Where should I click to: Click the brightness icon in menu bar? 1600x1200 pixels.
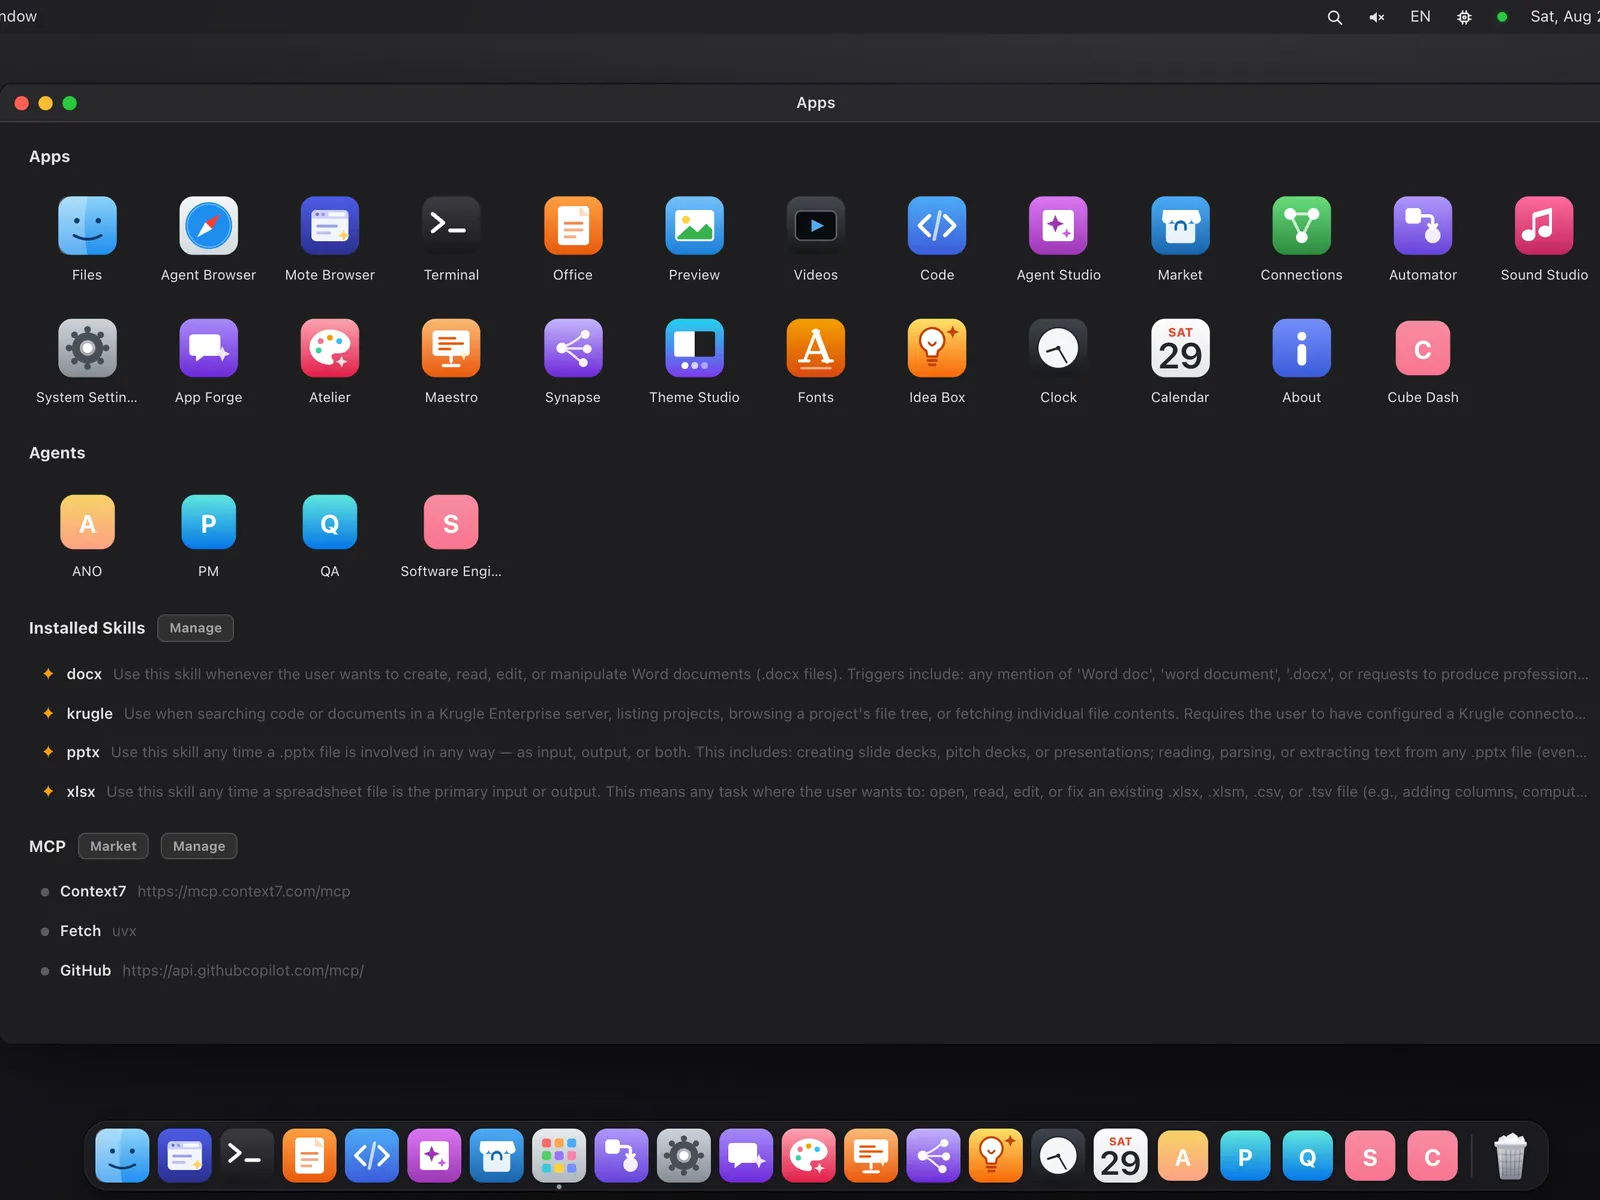coord(1464,17)
